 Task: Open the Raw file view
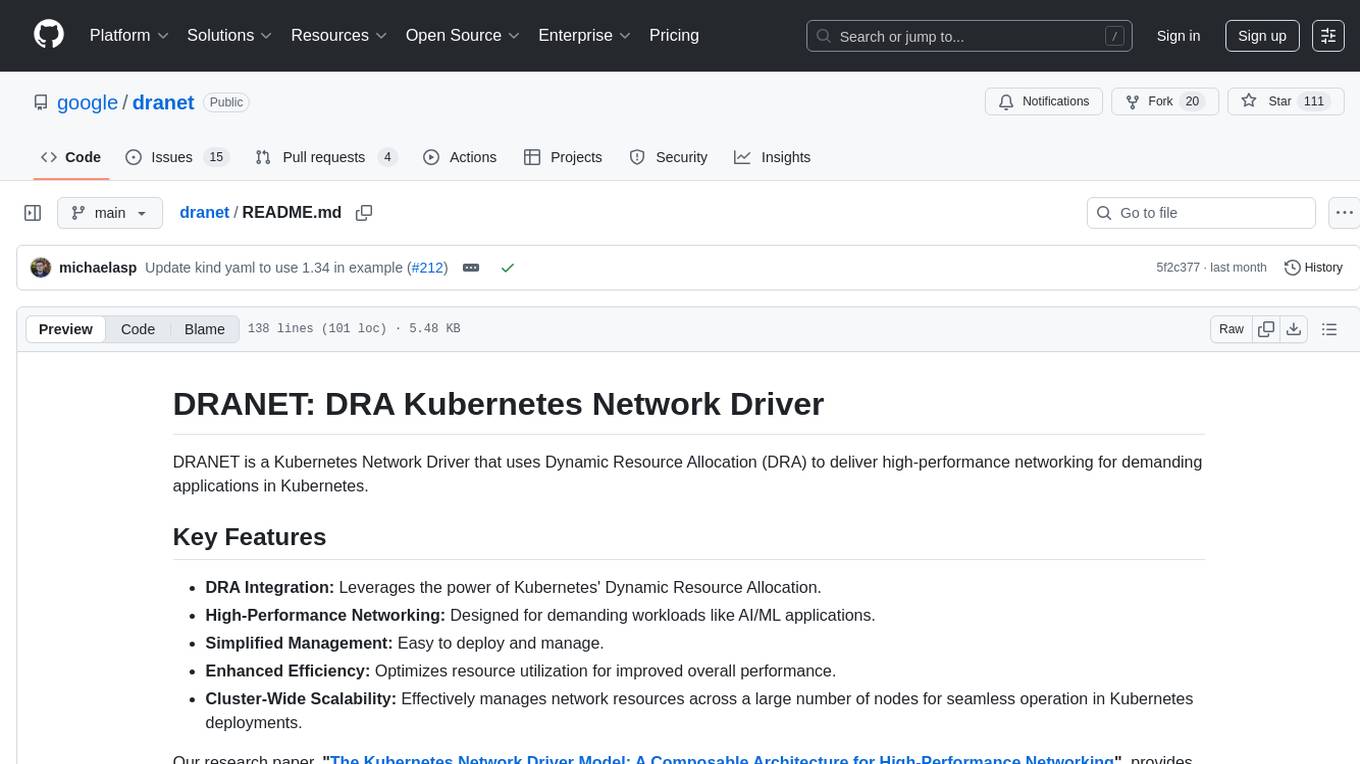pos(1231,329)
